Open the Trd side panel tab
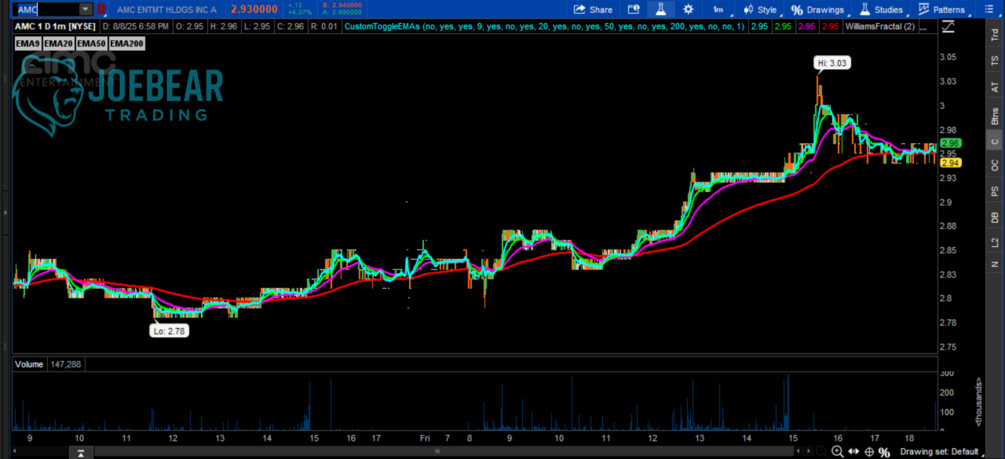1005x459 pixels. 995,37
